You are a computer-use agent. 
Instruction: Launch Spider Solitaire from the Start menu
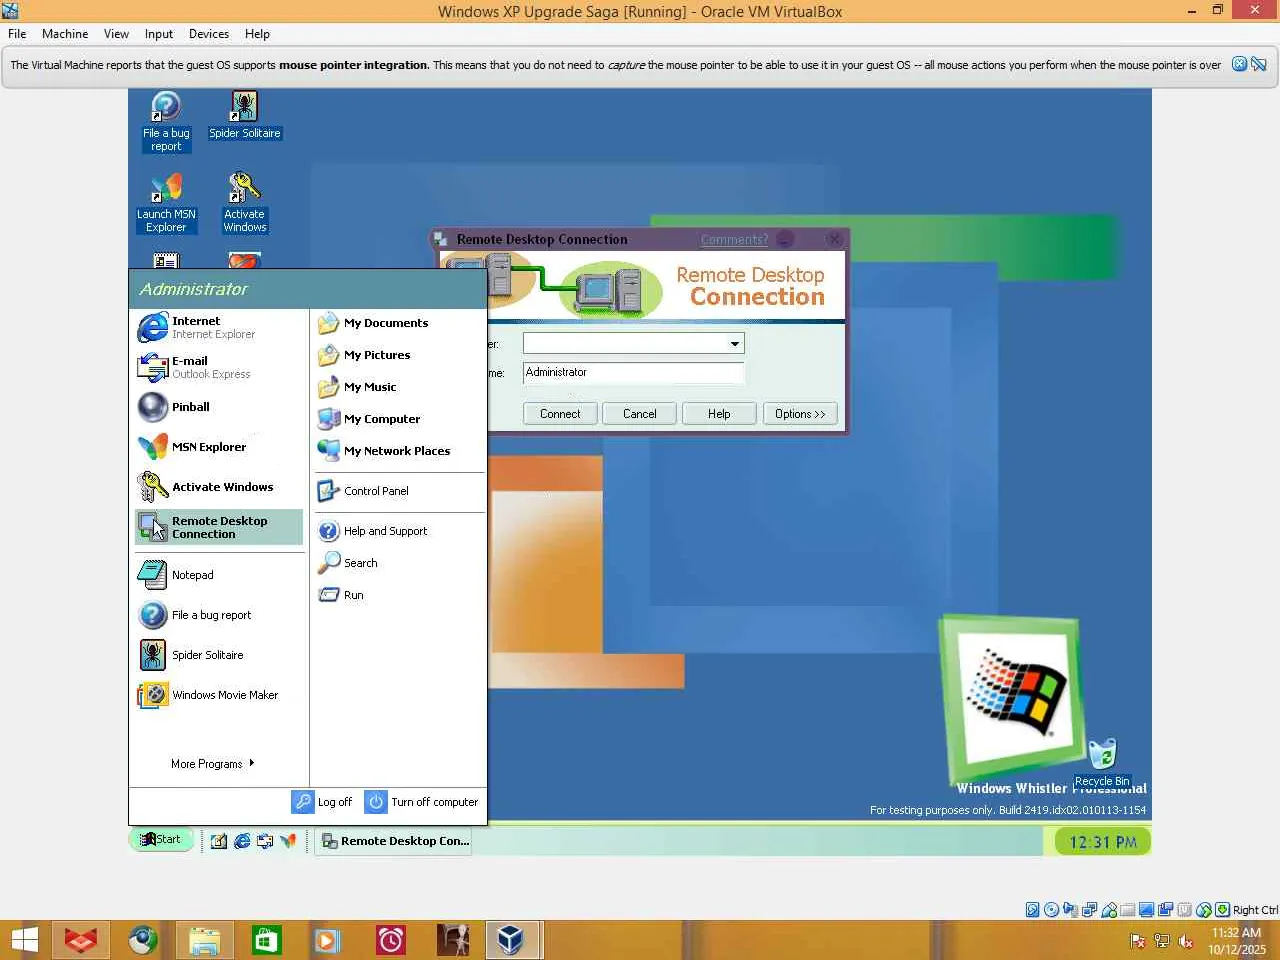(218, 655)
